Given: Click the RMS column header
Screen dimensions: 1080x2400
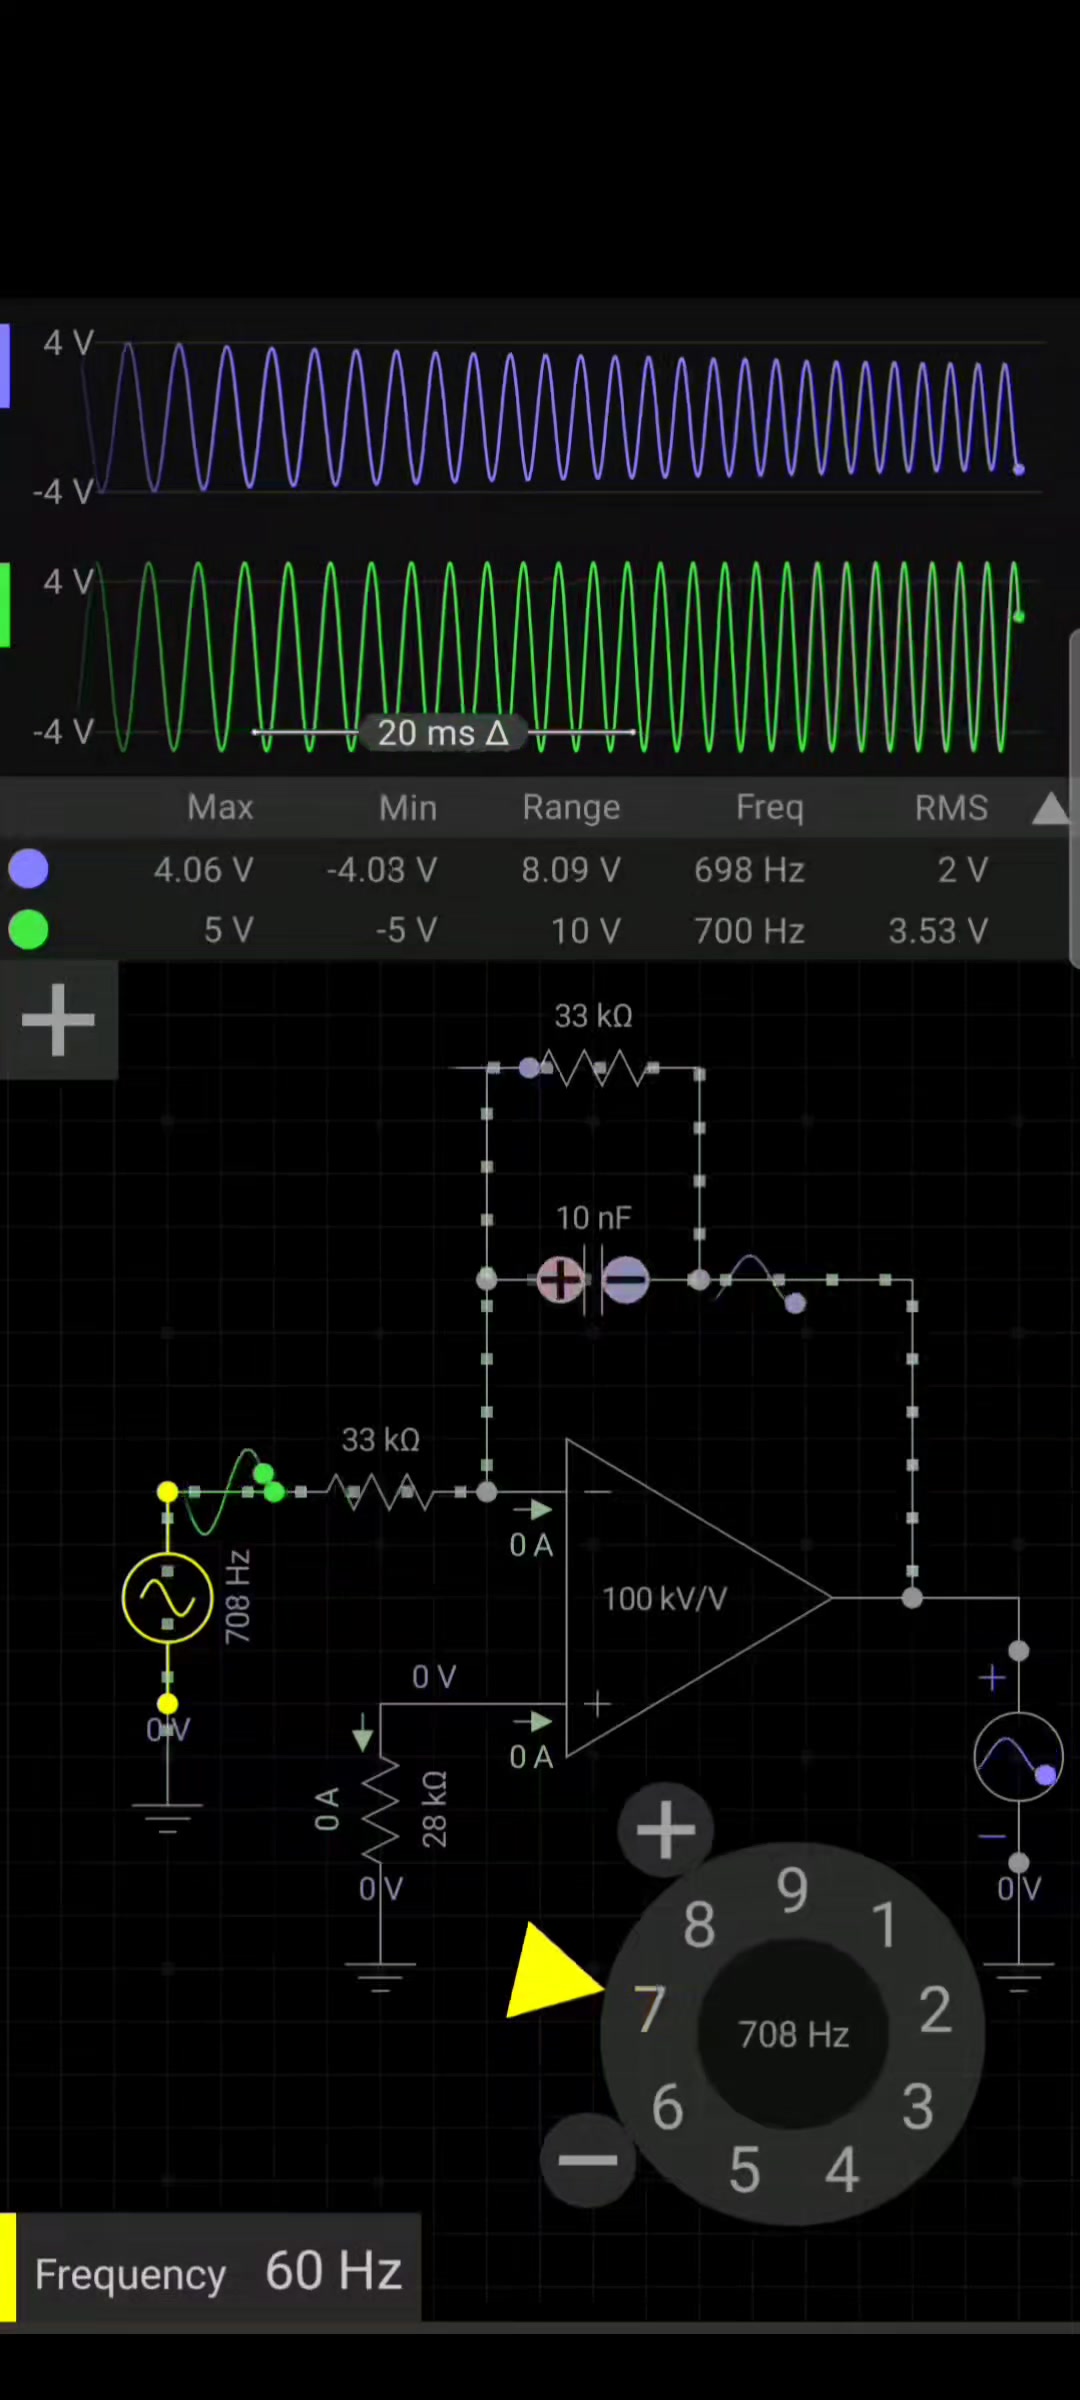Looking at the screenshot, I should (x=951, y=807).
